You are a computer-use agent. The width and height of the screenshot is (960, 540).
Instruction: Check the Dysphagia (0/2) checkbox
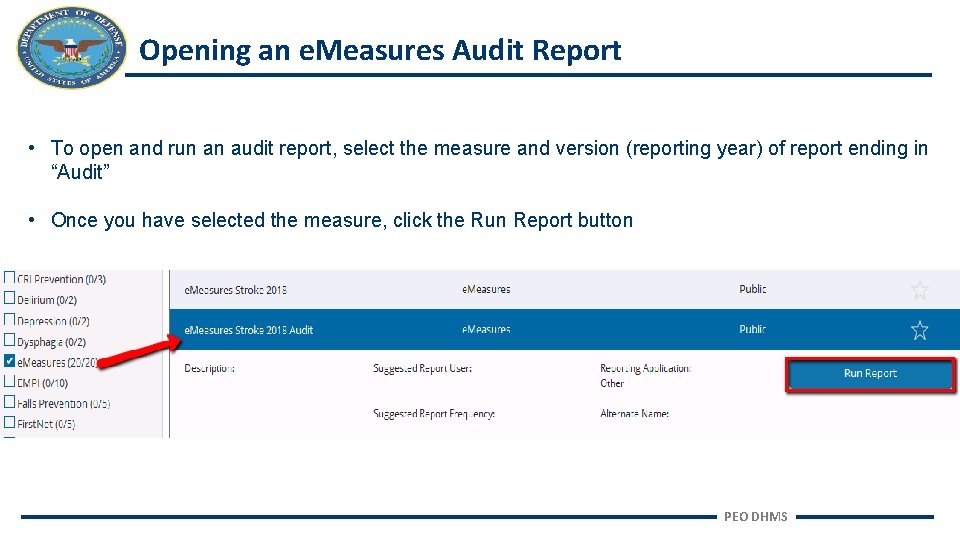click(x=9, y=340)
